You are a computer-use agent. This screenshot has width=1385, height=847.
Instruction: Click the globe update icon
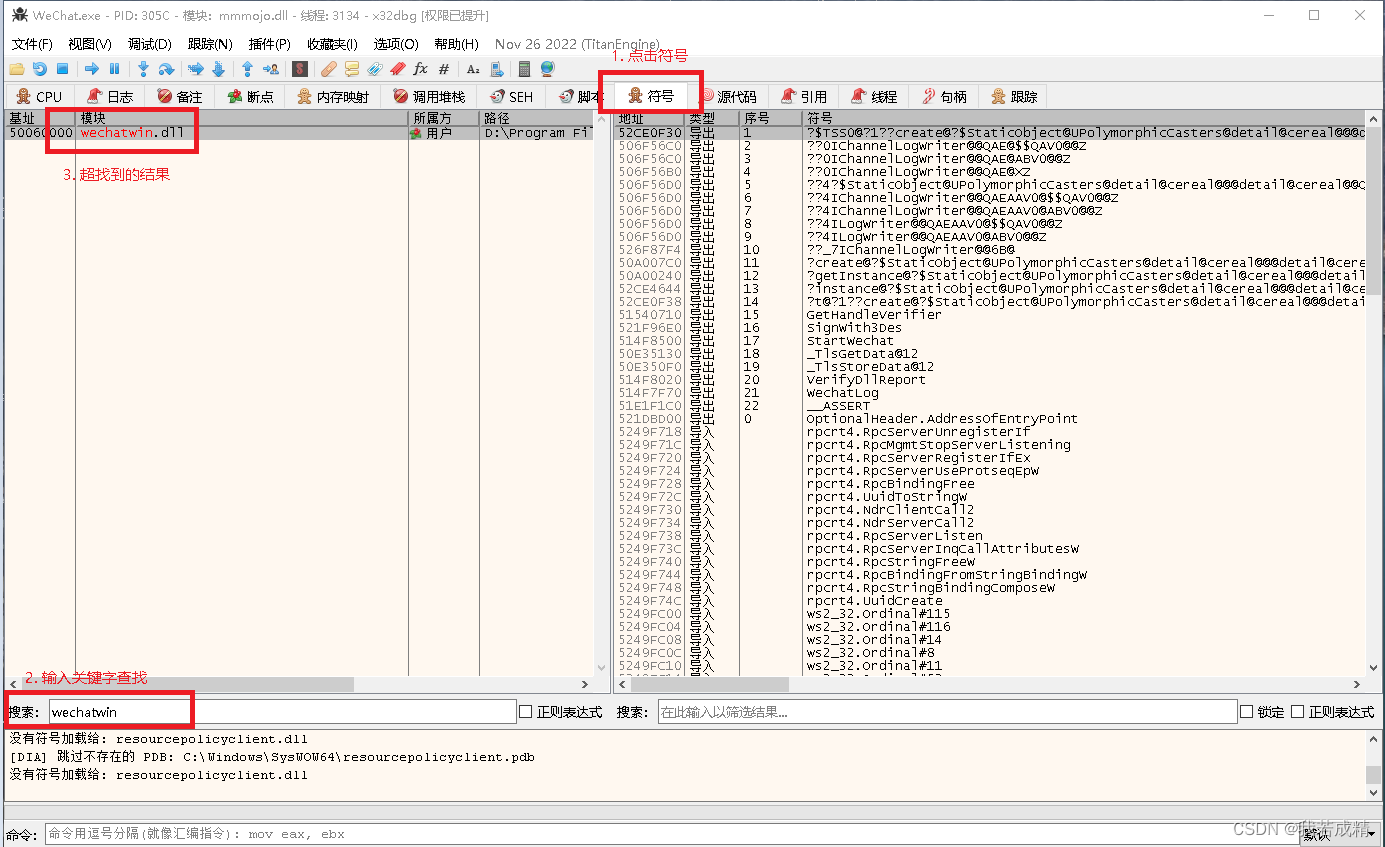pyautogui.click(x=547, y=69)
